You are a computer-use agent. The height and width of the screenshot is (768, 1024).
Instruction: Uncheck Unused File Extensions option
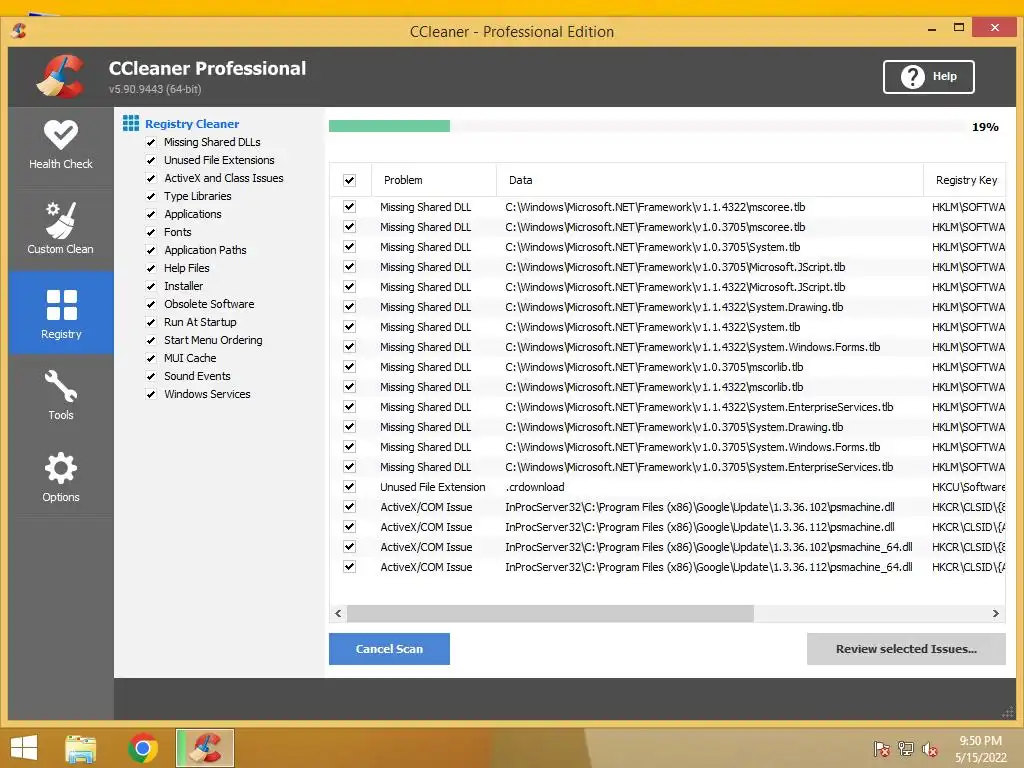click(151, 160)
